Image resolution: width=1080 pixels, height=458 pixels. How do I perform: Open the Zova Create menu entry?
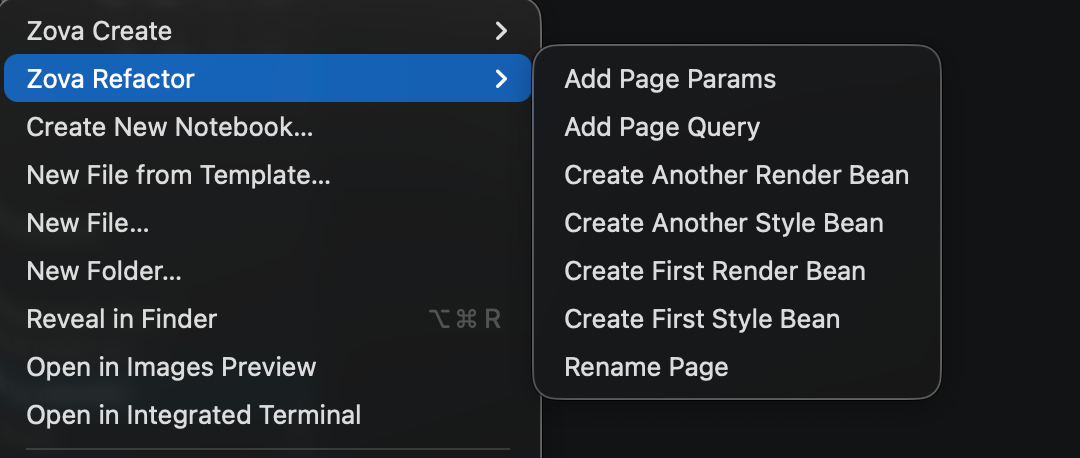[x=100, y=31]
